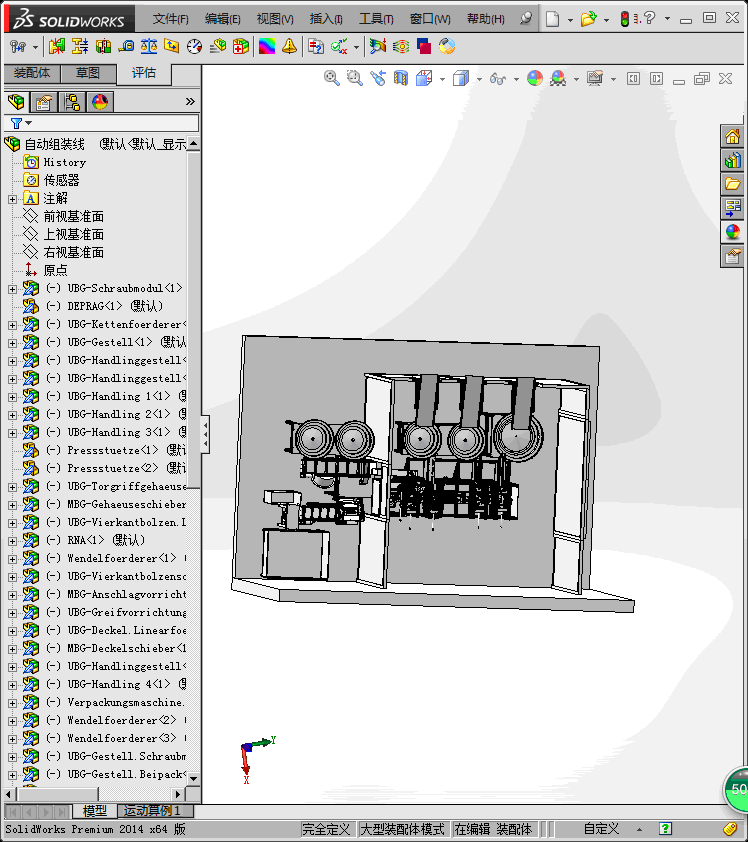Expand the UBG-Schraubmodul<1> component
Screen dimensions: 748x842
[12, 289]
